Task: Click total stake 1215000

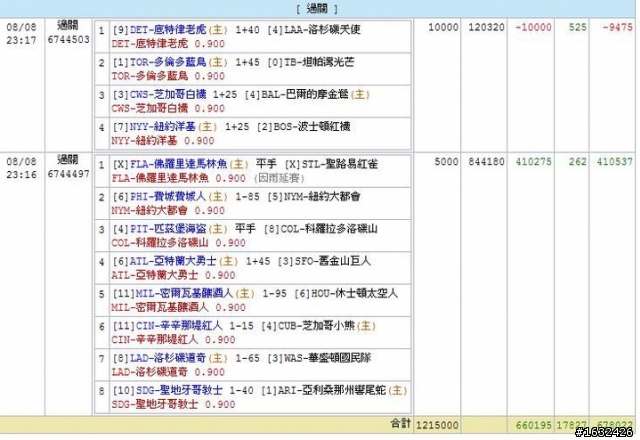Action: tap(437, 425)
